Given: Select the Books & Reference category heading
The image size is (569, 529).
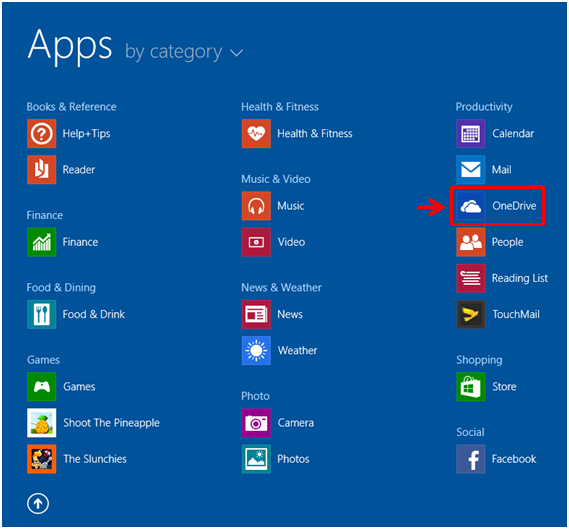Looking at the screenshot, I should [x=71, y=107].
